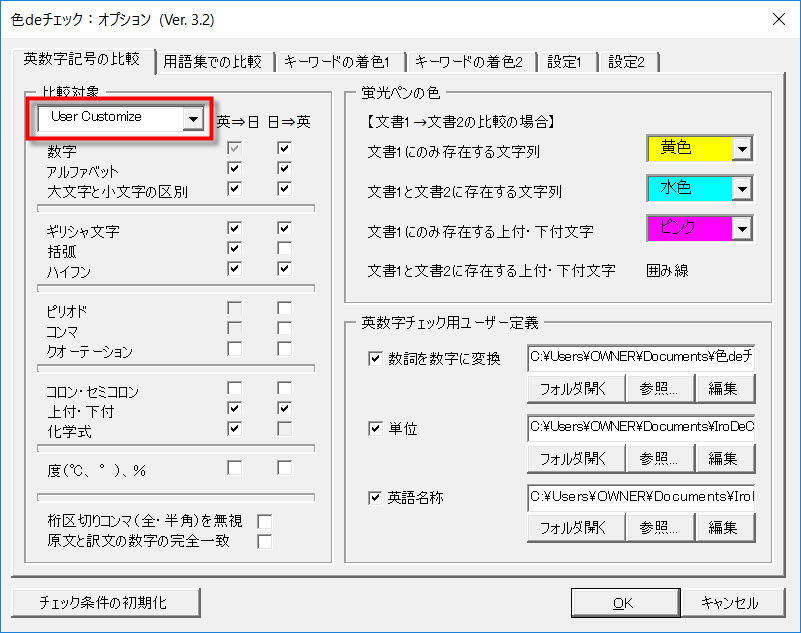Select the 設定2 tab
This screenshot has height=633, width=801.
coord(627,62)
